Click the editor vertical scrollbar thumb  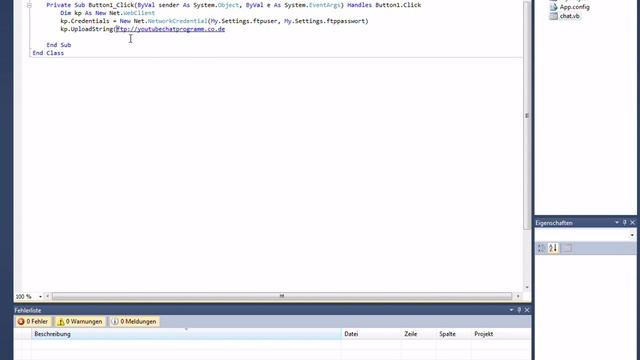tap(527, 116)
